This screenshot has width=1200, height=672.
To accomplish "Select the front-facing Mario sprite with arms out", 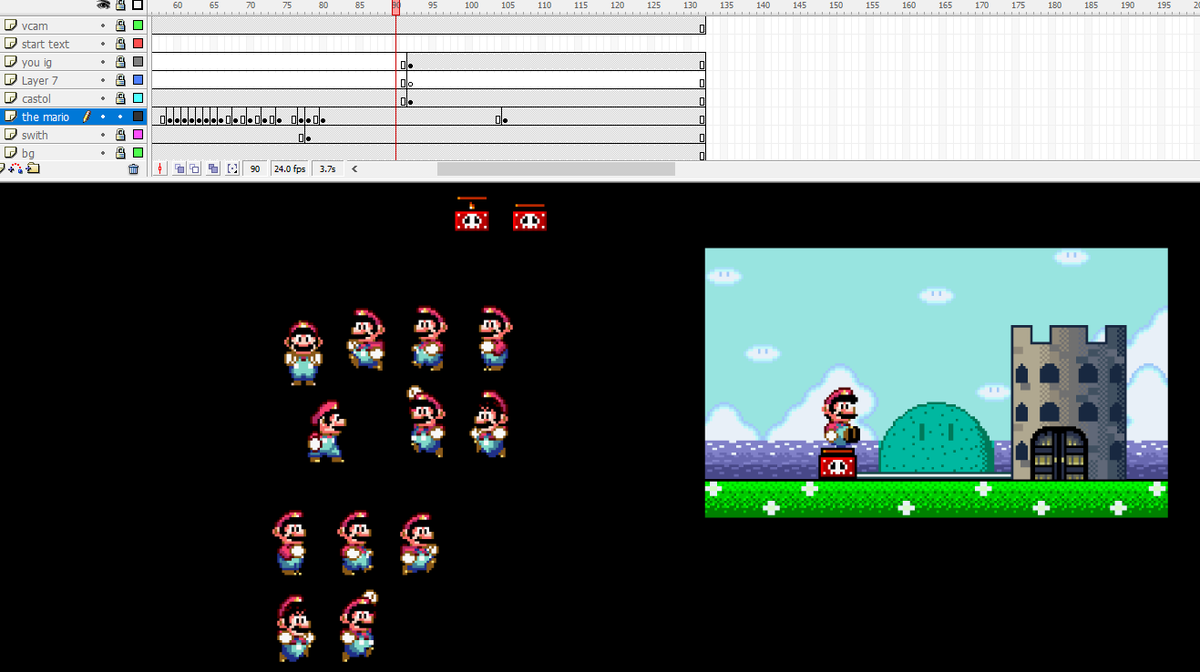I will [x=304, y=352].
